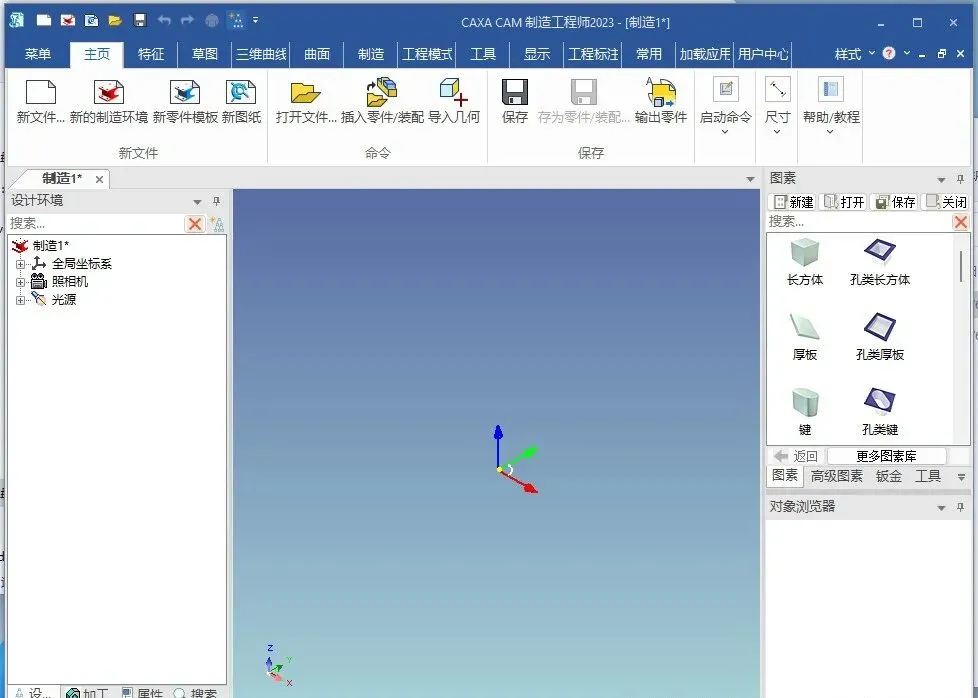Select the 孔类键 hole key shape
This screenshot has height=698, width=978.
point(879,412)
